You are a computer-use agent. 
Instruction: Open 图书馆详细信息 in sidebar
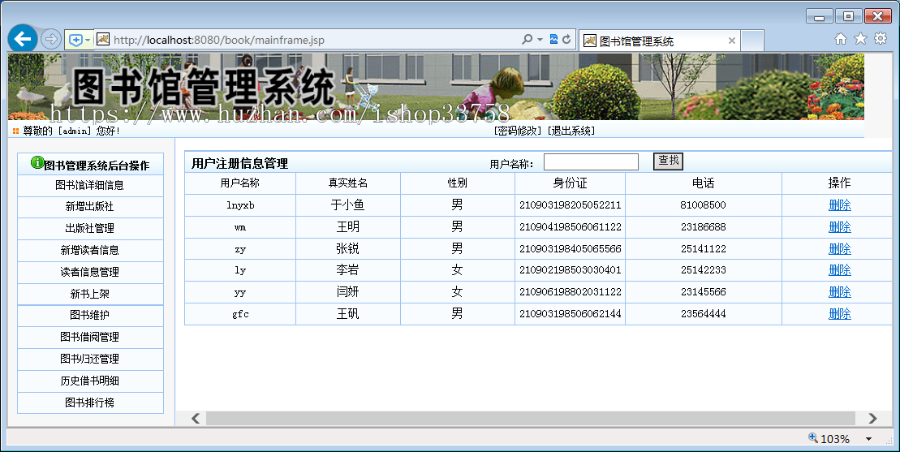click(90, 185)
